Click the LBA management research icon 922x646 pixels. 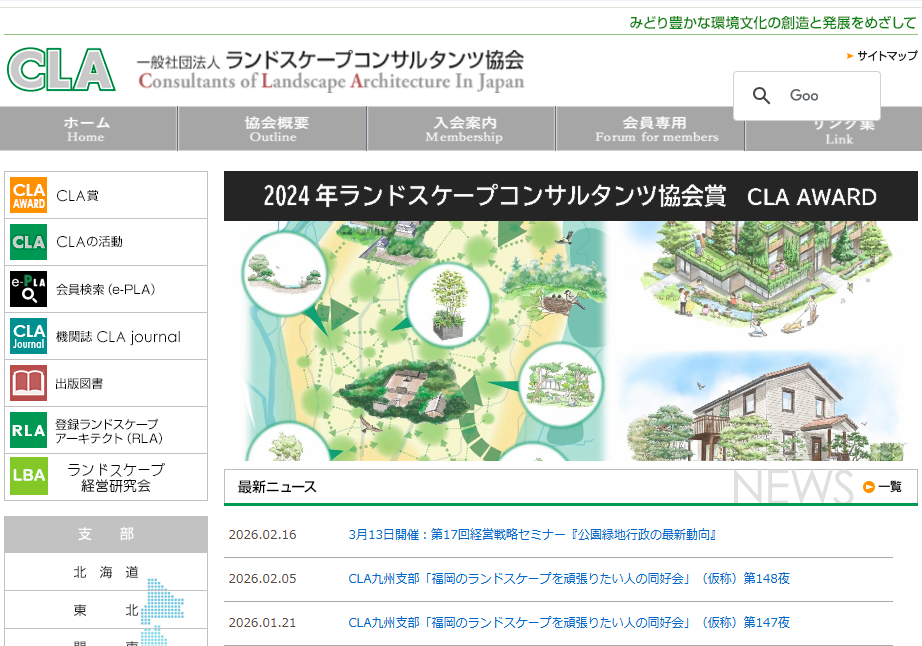(x=29, y=476)
